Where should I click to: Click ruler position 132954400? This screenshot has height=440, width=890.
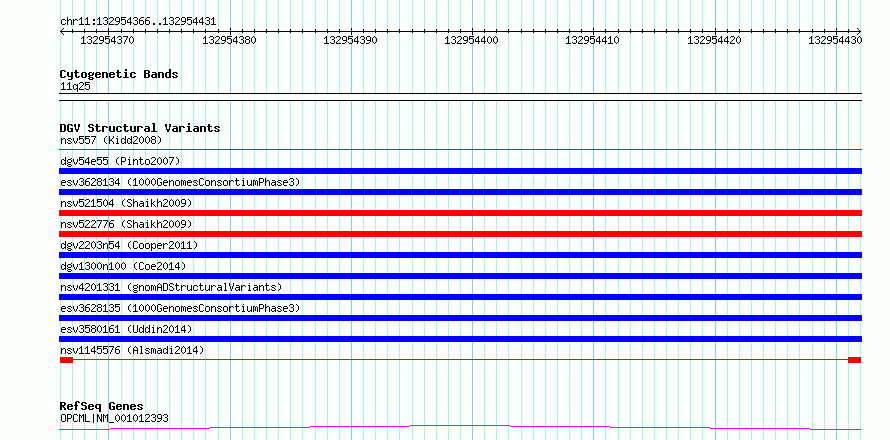point(472,40)
